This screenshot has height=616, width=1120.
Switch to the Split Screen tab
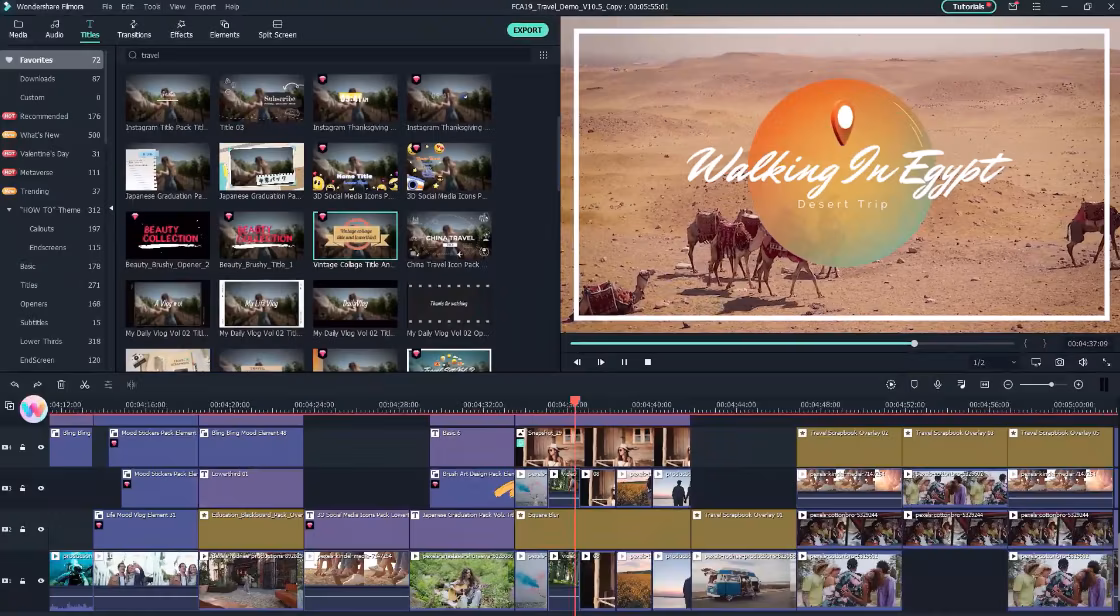(277, 29)
